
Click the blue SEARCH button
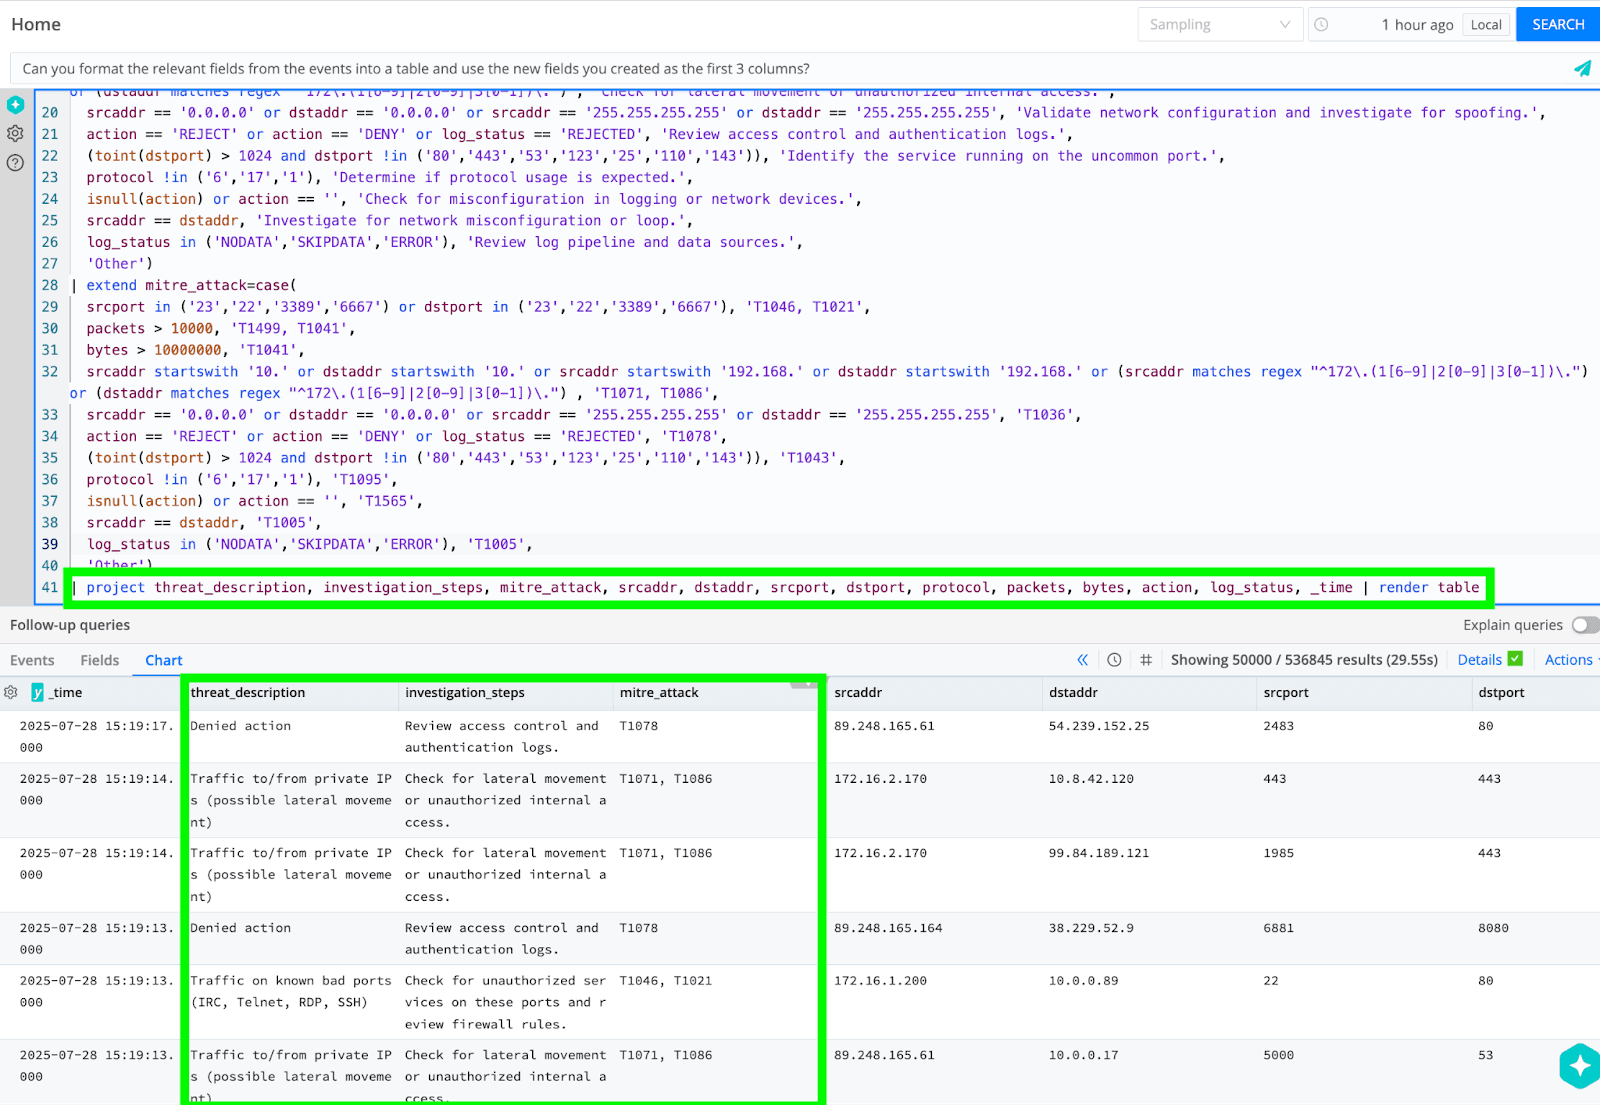pyautogui.click(x=1558, y=25)
